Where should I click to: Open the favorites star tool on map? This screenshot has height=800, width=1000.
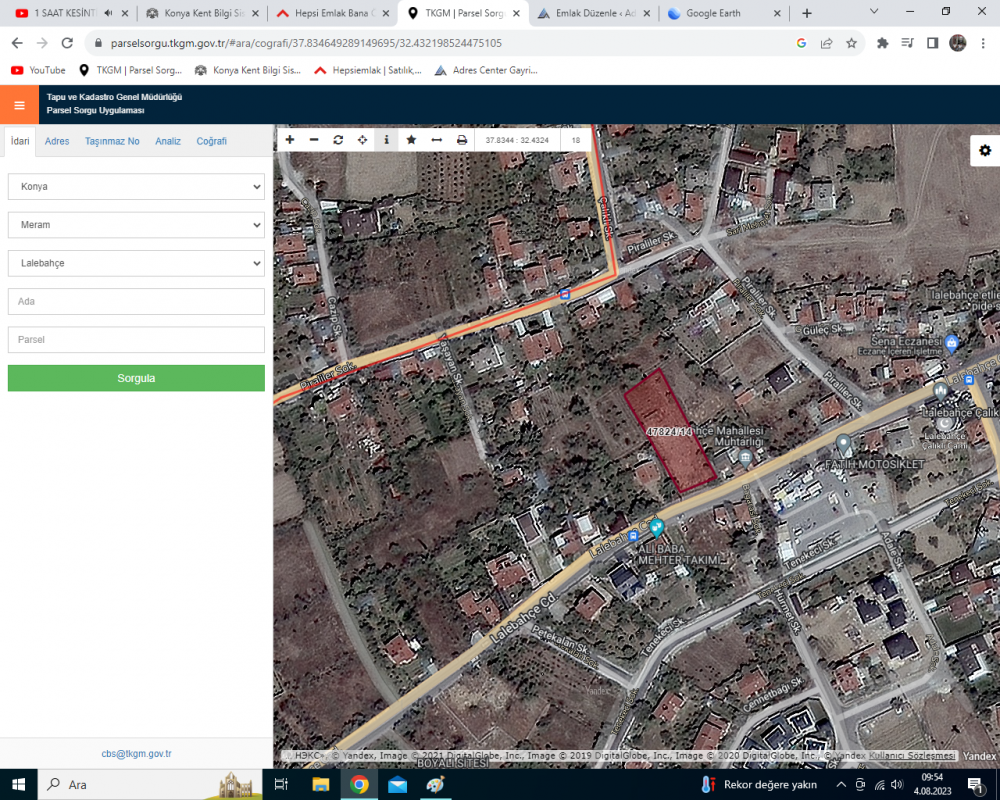coord(411,140)
